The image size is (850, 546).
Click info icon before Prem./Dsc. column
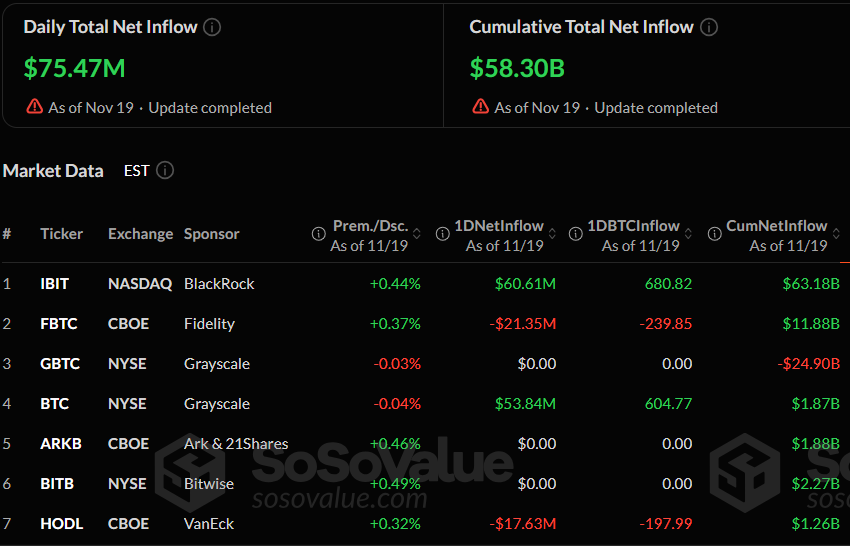click(x=319, y=234)
